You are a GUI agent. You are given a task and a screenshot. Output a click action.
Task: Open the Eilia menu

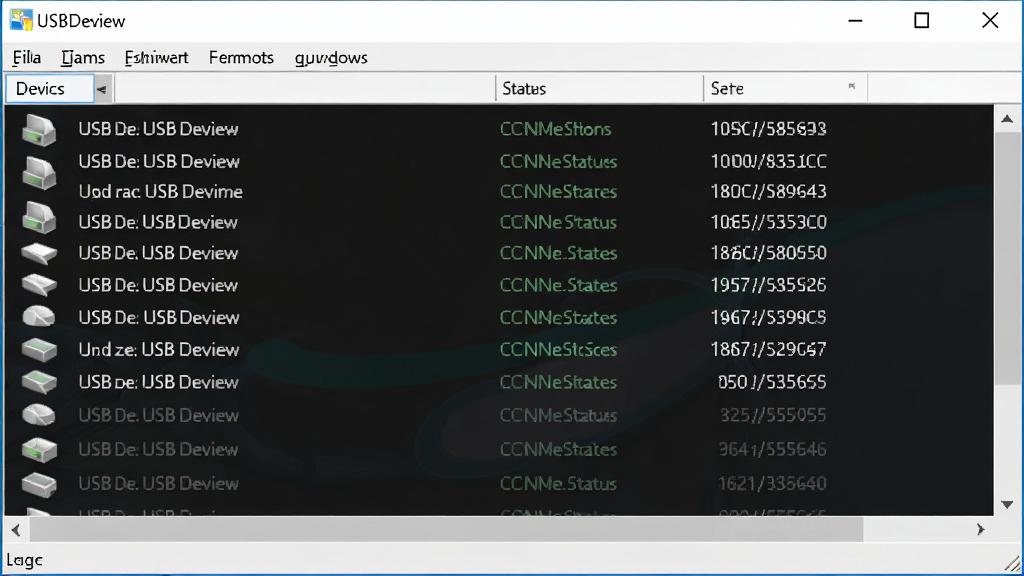pyautogui.click(x=27, y=57)
